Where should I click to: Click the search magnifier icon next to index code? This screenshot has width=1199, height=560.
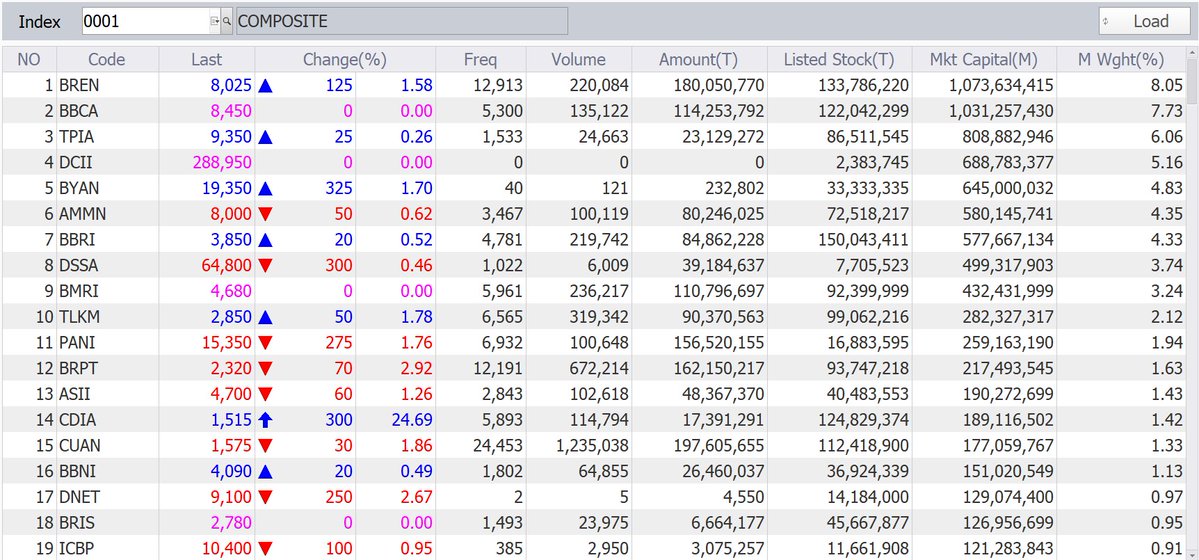pyautogui.click(x=227, y=21)
